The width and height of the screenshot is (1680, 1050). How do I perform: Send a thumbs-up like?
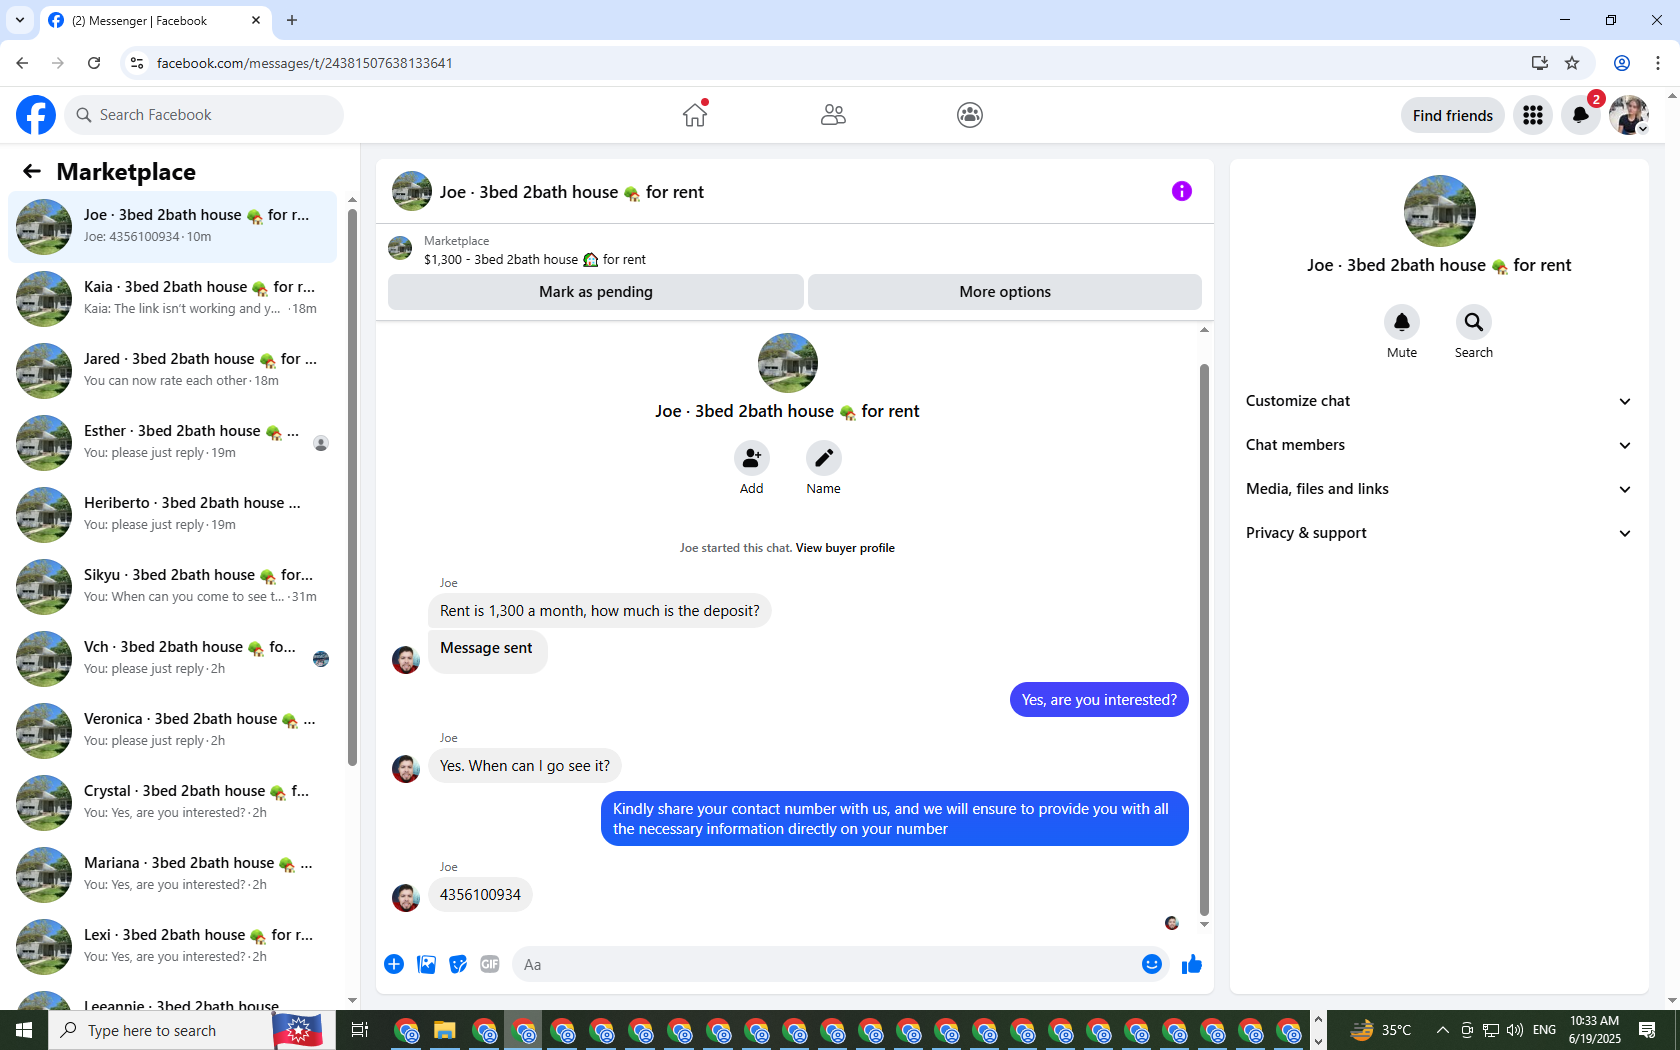tap(1192, 964)
